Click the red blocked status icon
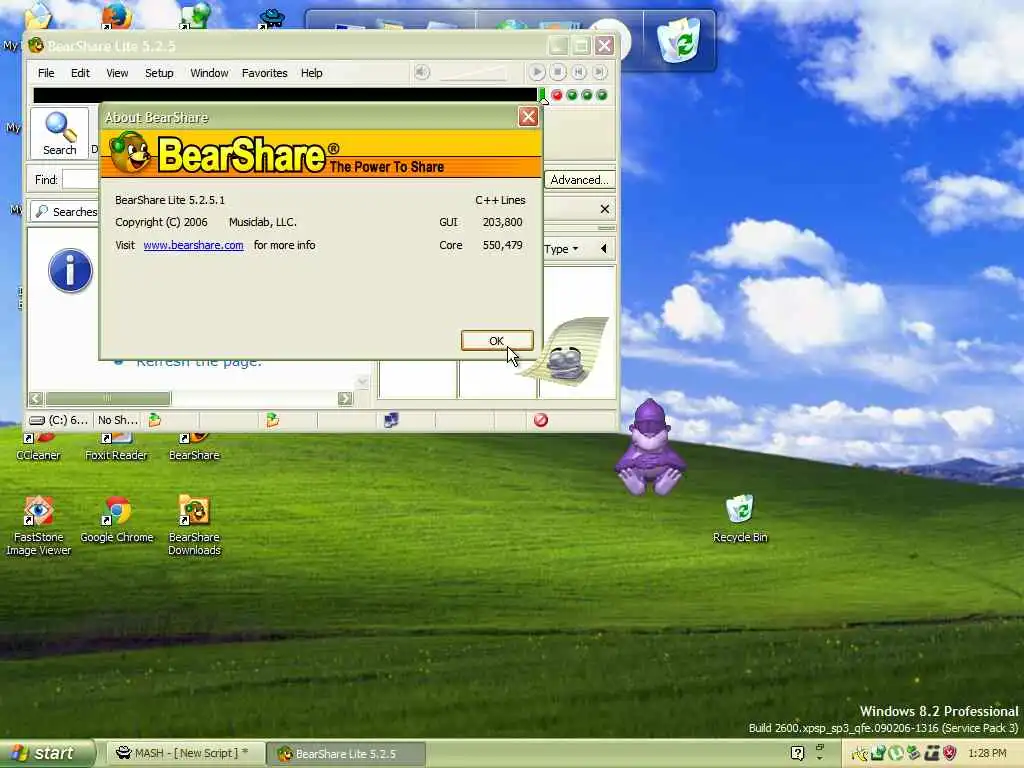Screen dimensions: 1024x768 pos(540,420)
